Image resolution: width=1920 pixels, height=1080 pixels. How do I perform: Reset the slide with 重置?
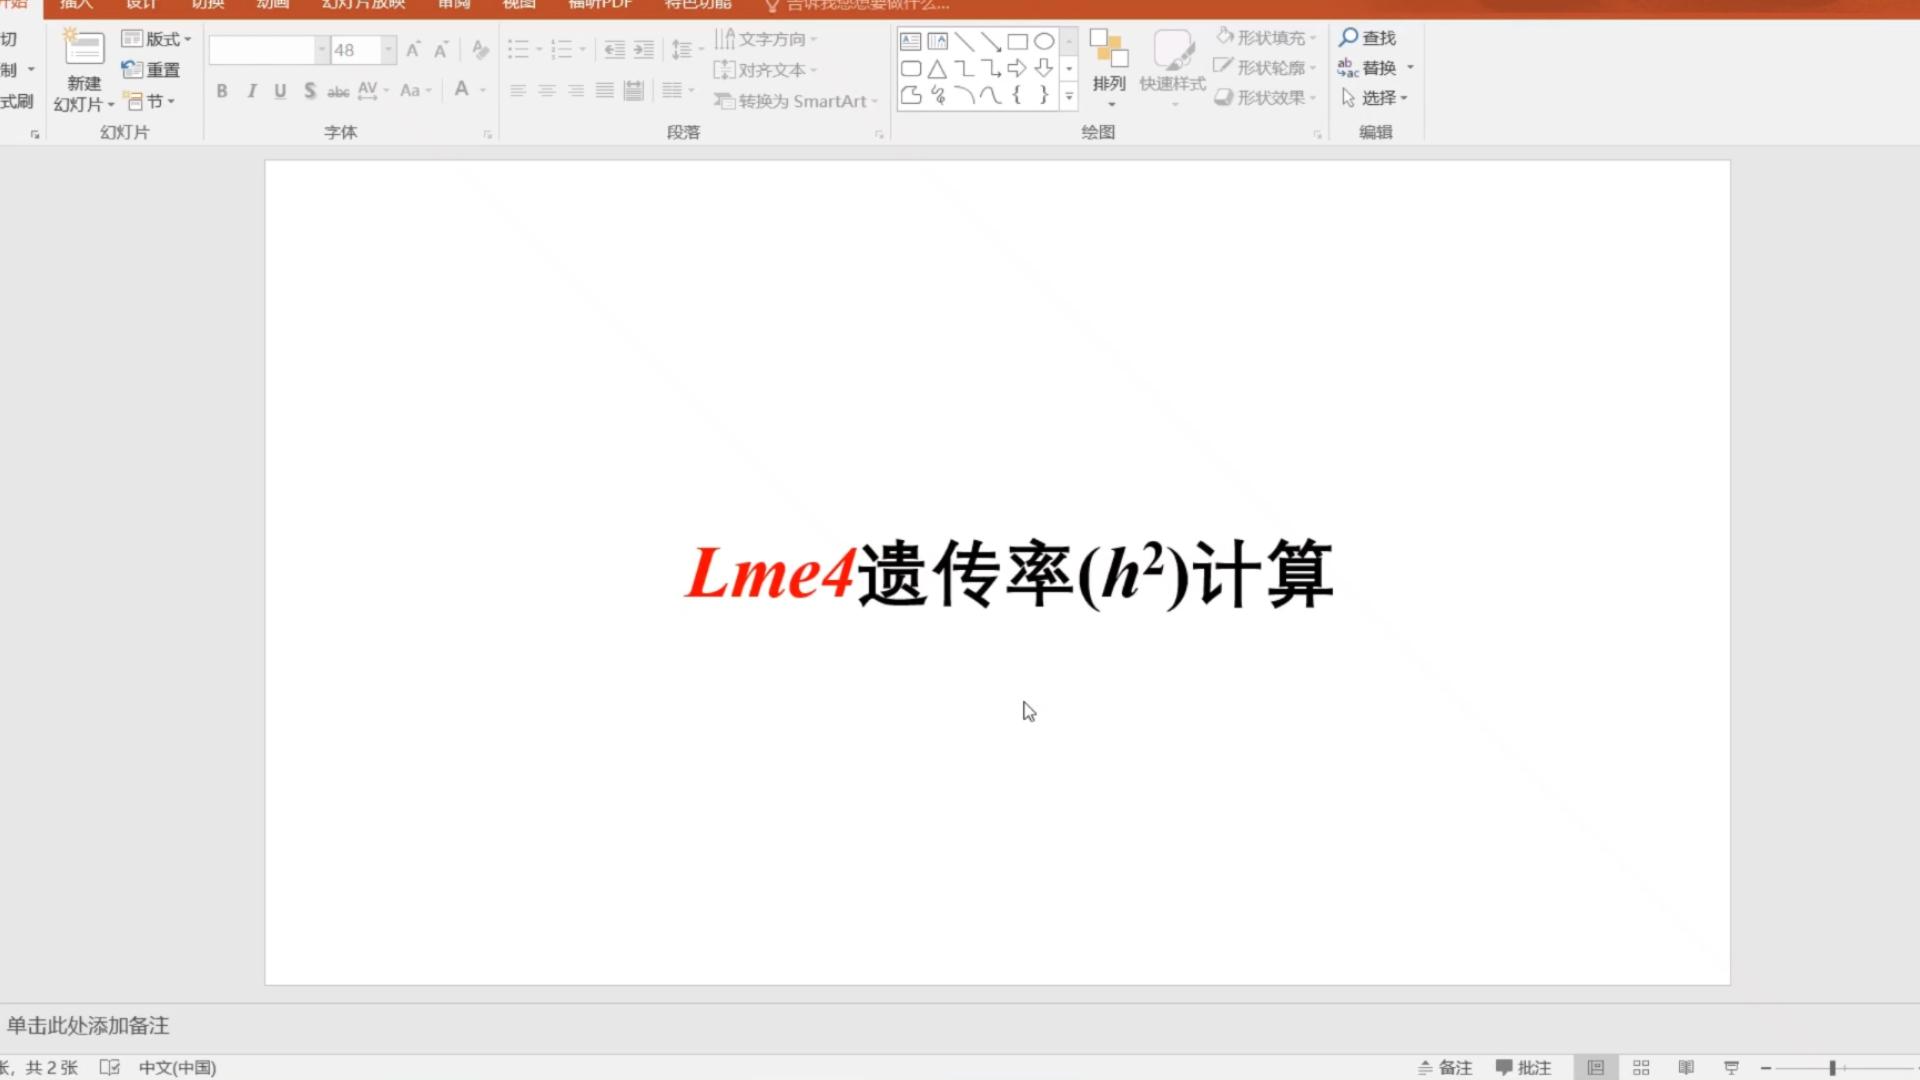[151, 70]
